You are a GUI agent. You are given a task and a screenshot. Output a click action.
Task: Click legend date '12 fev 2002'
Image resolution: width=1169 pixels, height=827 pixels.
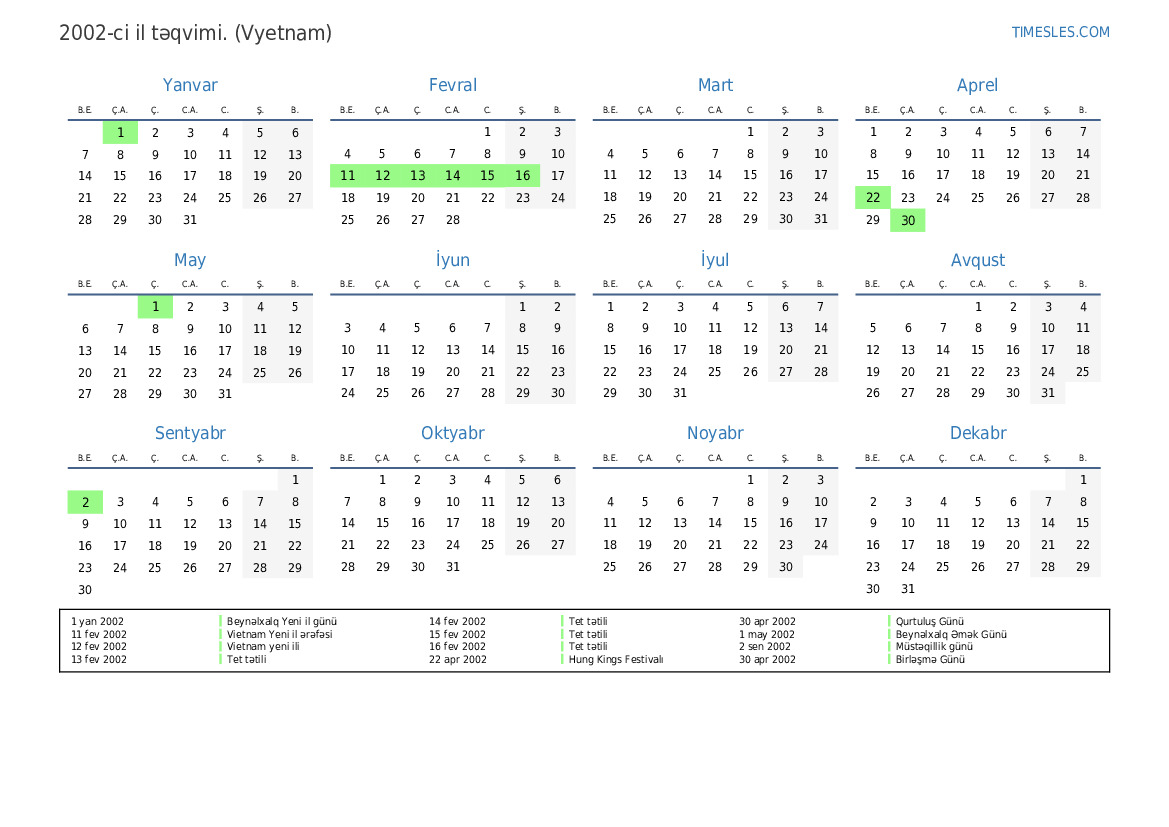99,647
